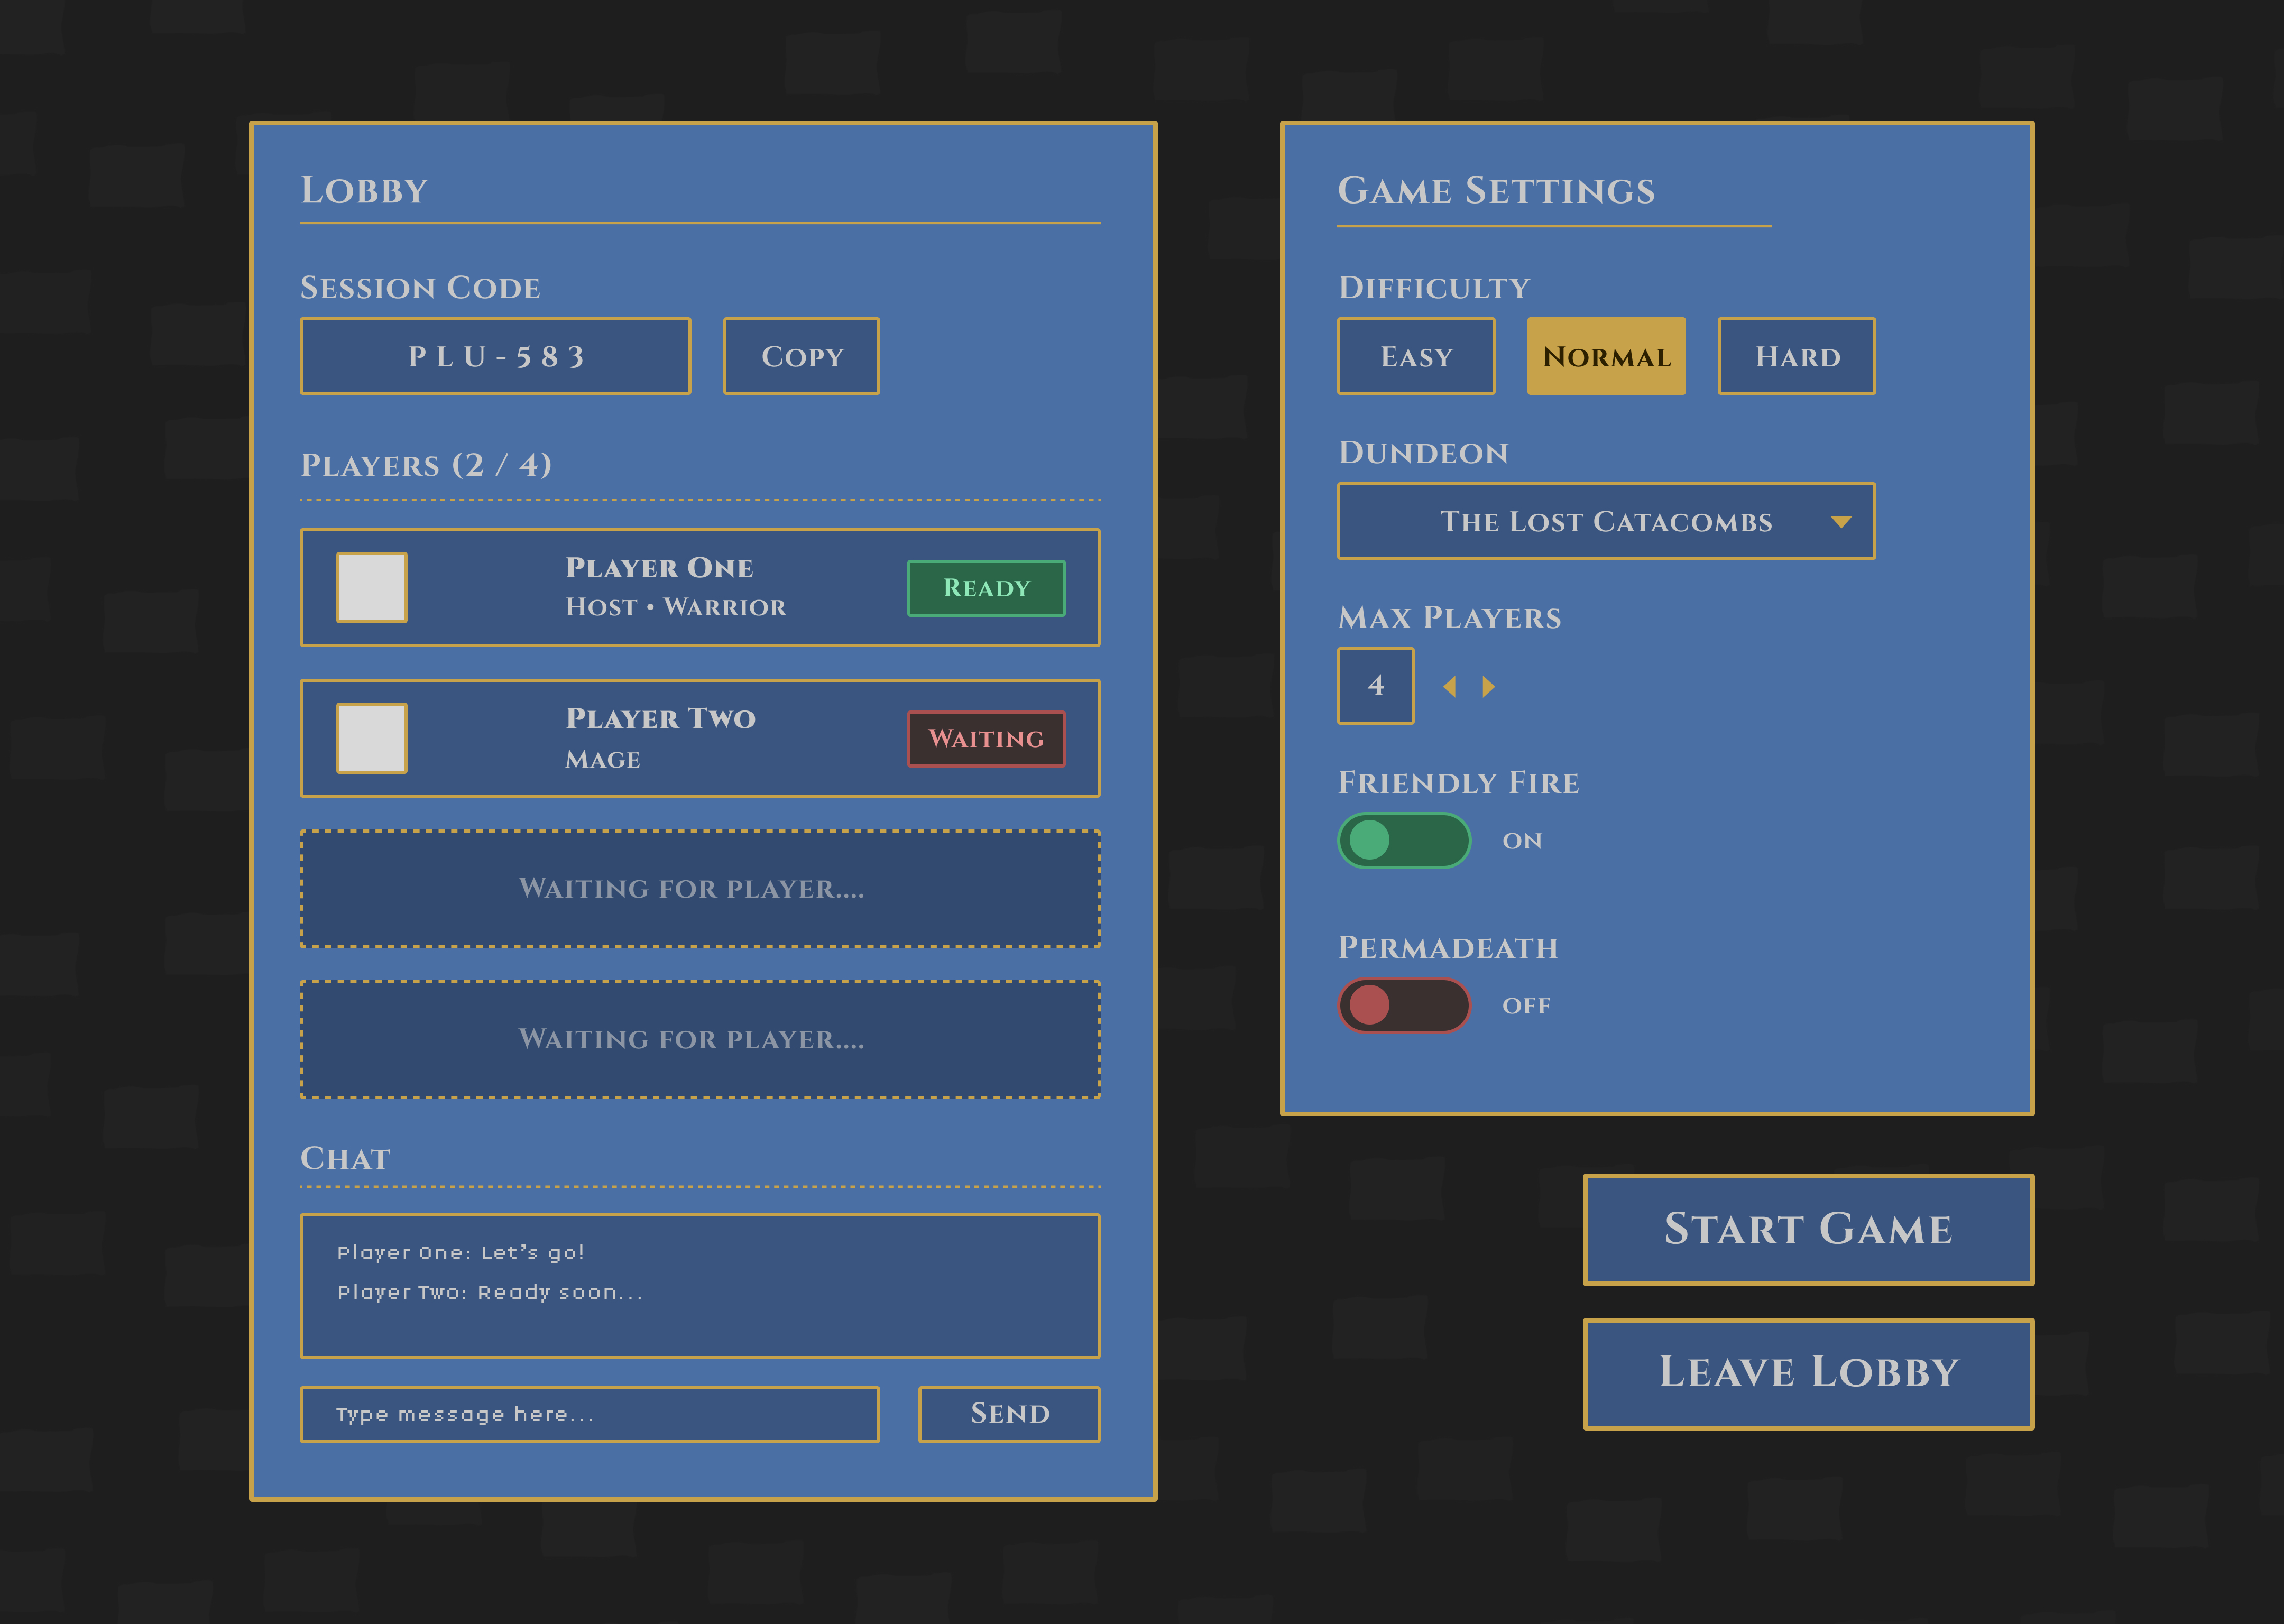Image resolution: width=2284 pixels, height=1624 pixels.
Task: Click the first empty Waiting for Player slot
Action: (700, 889)
